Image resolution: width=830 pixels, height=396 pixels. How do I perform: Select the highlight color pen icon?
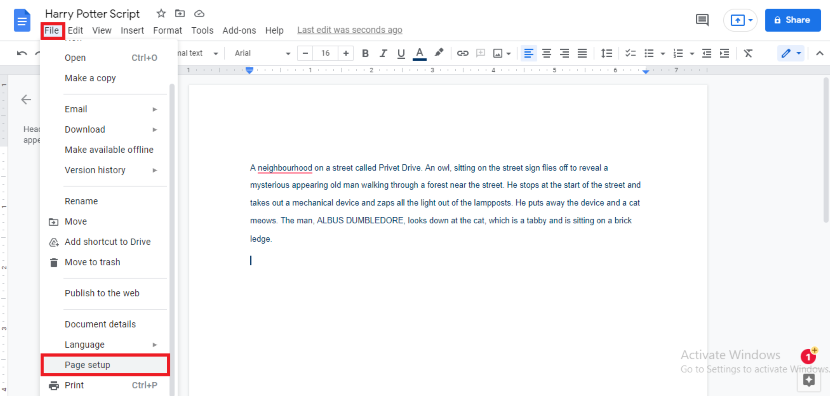(x=438, y=53)
